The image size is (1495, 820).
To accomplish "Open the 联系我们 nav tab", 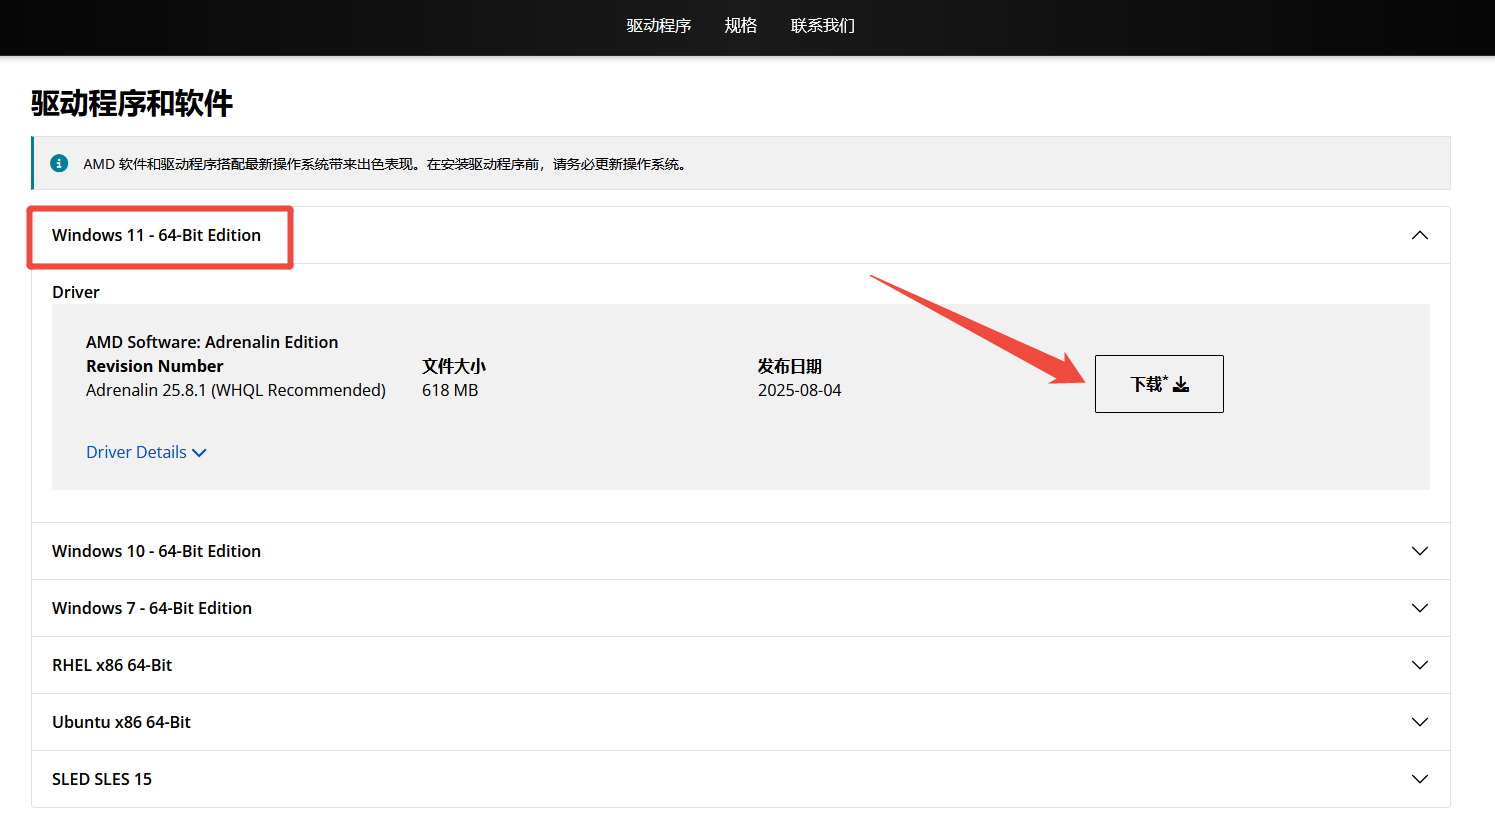I will coord(823,26).
